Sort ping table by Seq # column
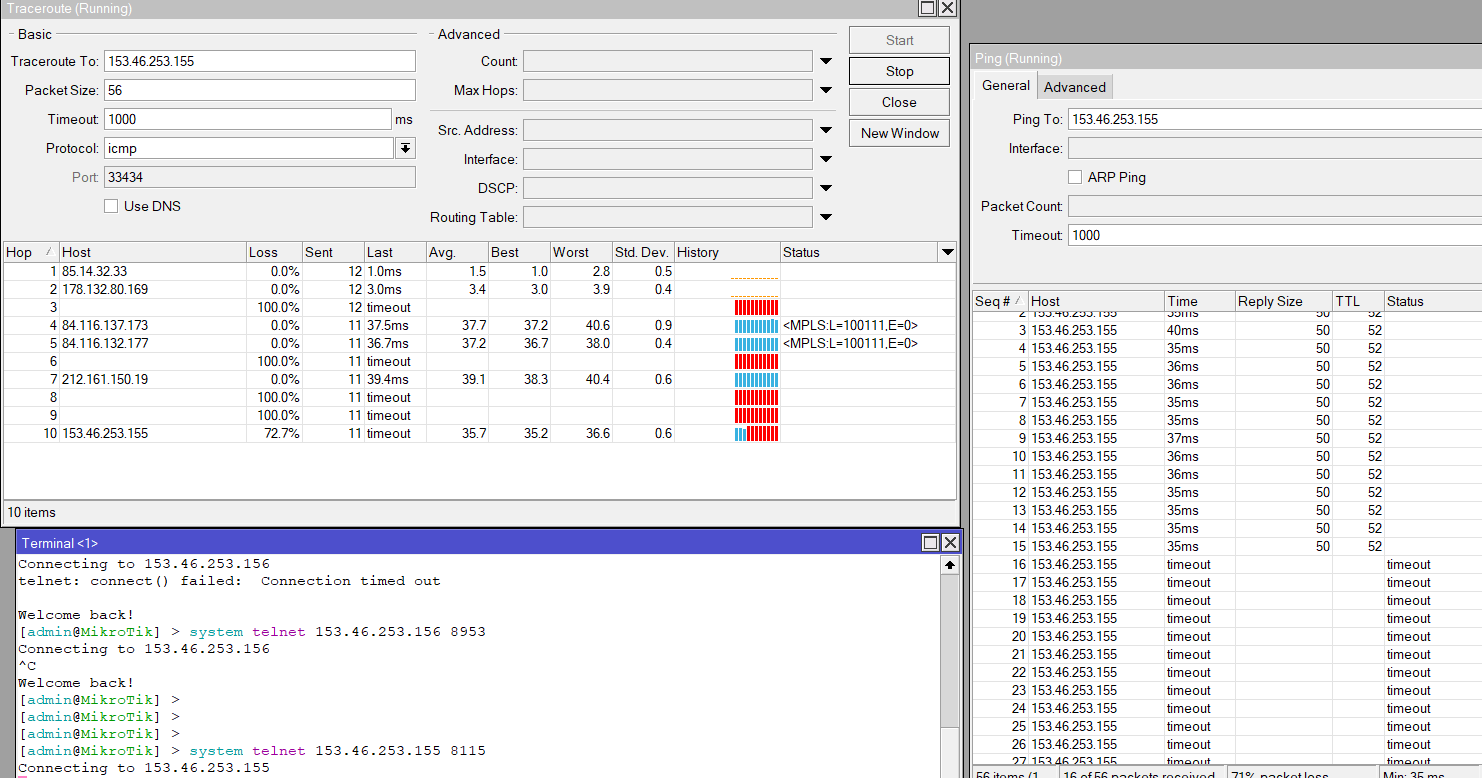The width and height of the screenshot is (1482, 778). point(1001,301)
